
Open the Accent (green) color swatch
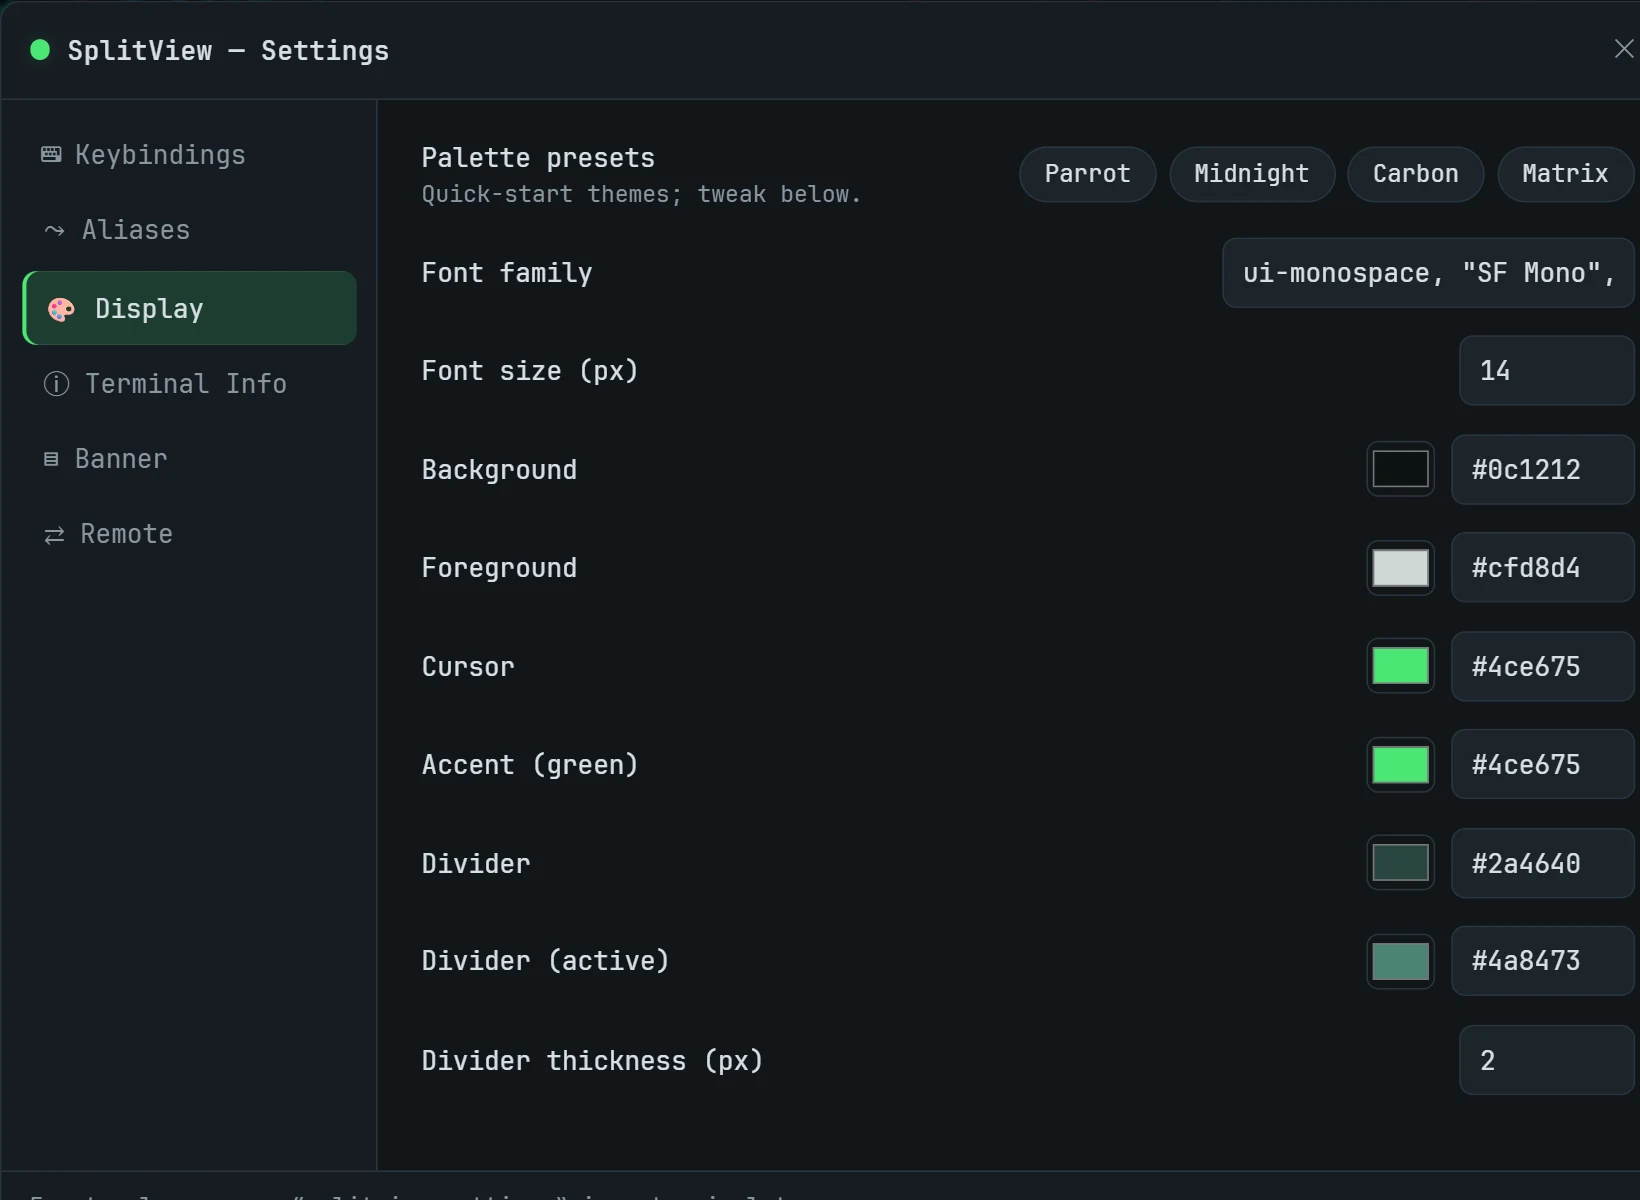[x=1400, y=765]
